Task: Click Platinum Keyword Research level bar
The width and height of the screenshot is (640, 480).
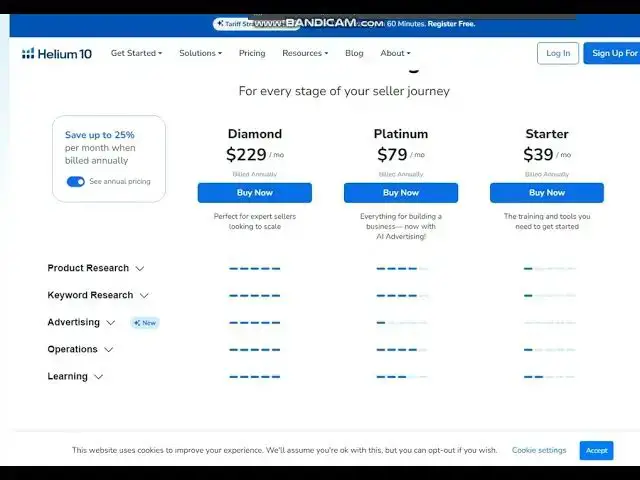Action: (x=402, y=296)
